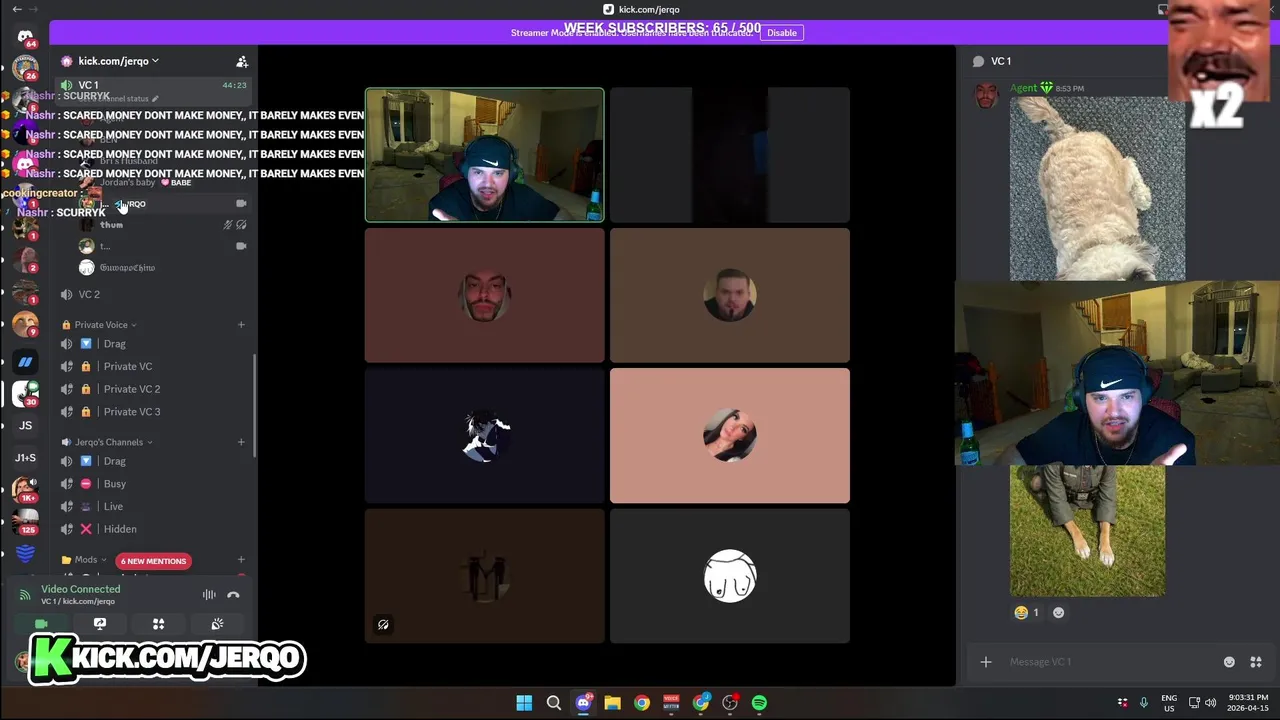1280x720 pixels.
Task: Open the taskbar volume control
Action: 1211,703
